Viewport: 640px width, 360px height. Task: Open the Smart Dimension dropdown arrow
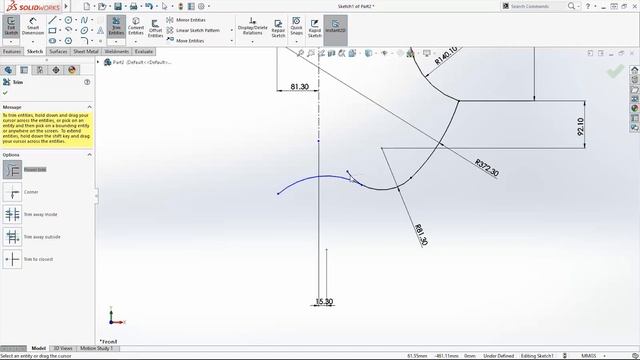pos(33,41)
